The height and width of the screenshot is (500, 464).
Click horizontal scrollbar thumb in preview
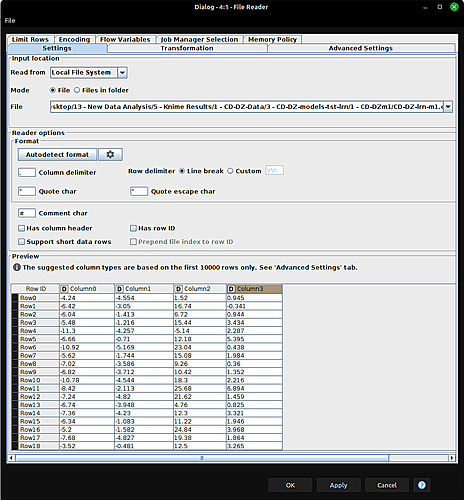pos(202,458)
